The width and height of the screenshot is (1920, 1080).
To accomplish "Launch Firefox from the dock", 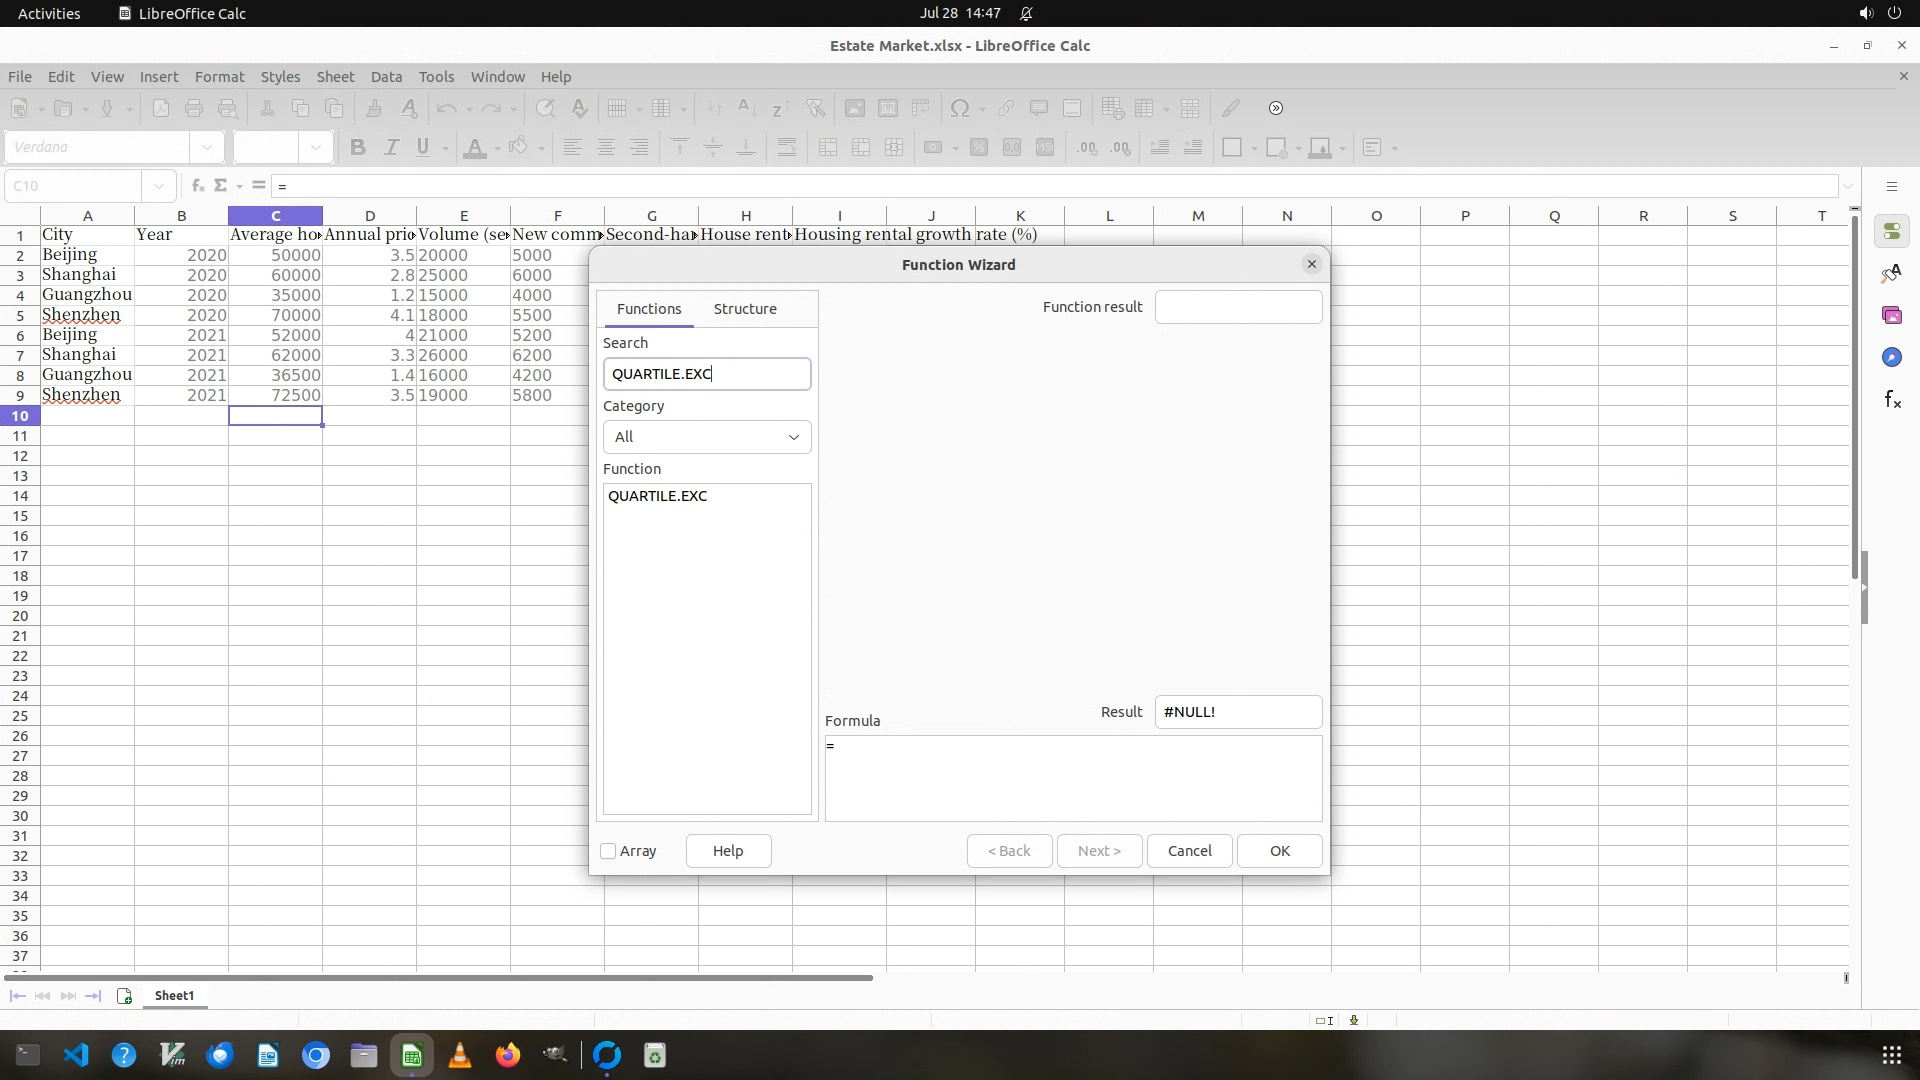I will [508, 1056].
